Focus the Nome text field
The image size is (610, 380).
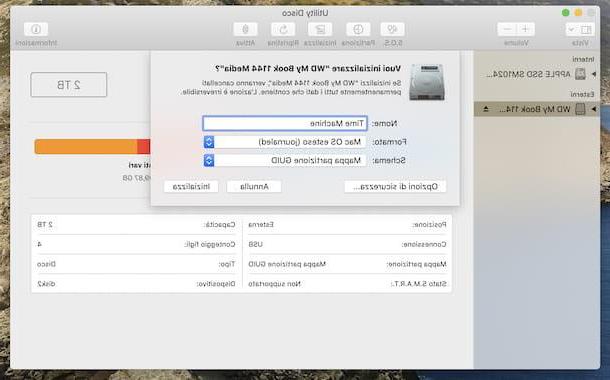285,123
